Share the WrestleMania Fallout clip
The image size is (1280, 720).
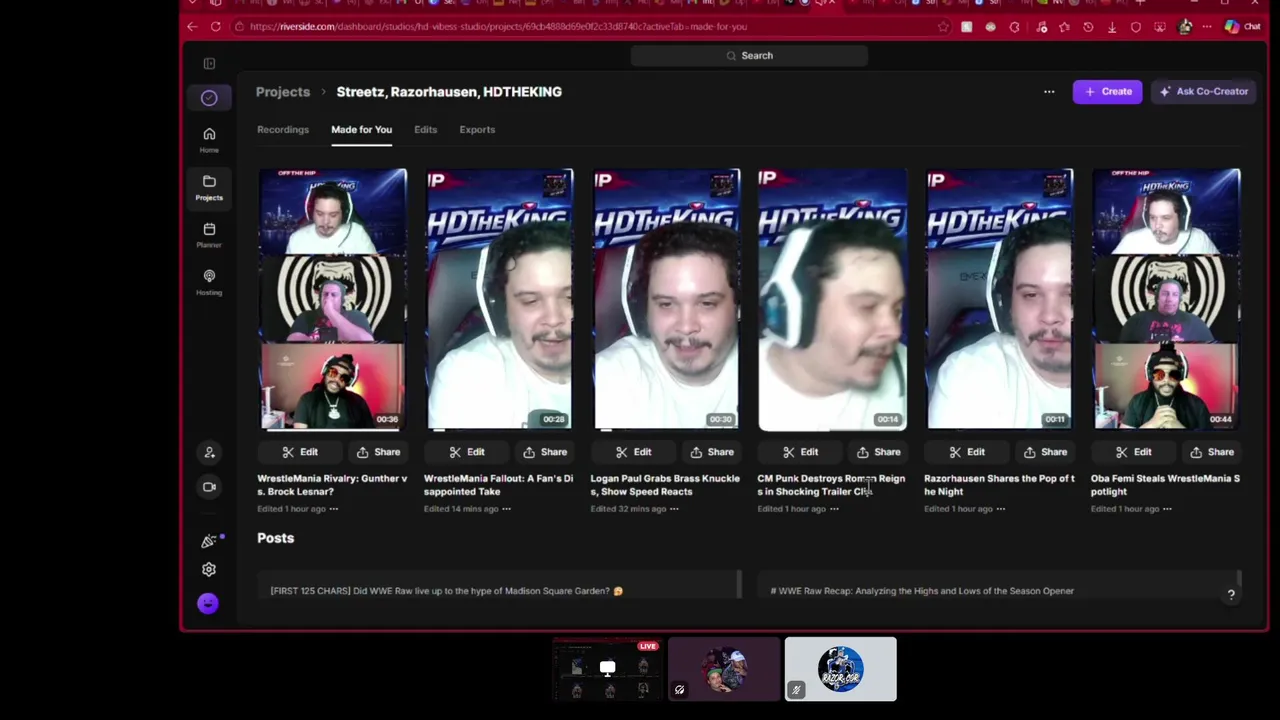coord(545,452)
